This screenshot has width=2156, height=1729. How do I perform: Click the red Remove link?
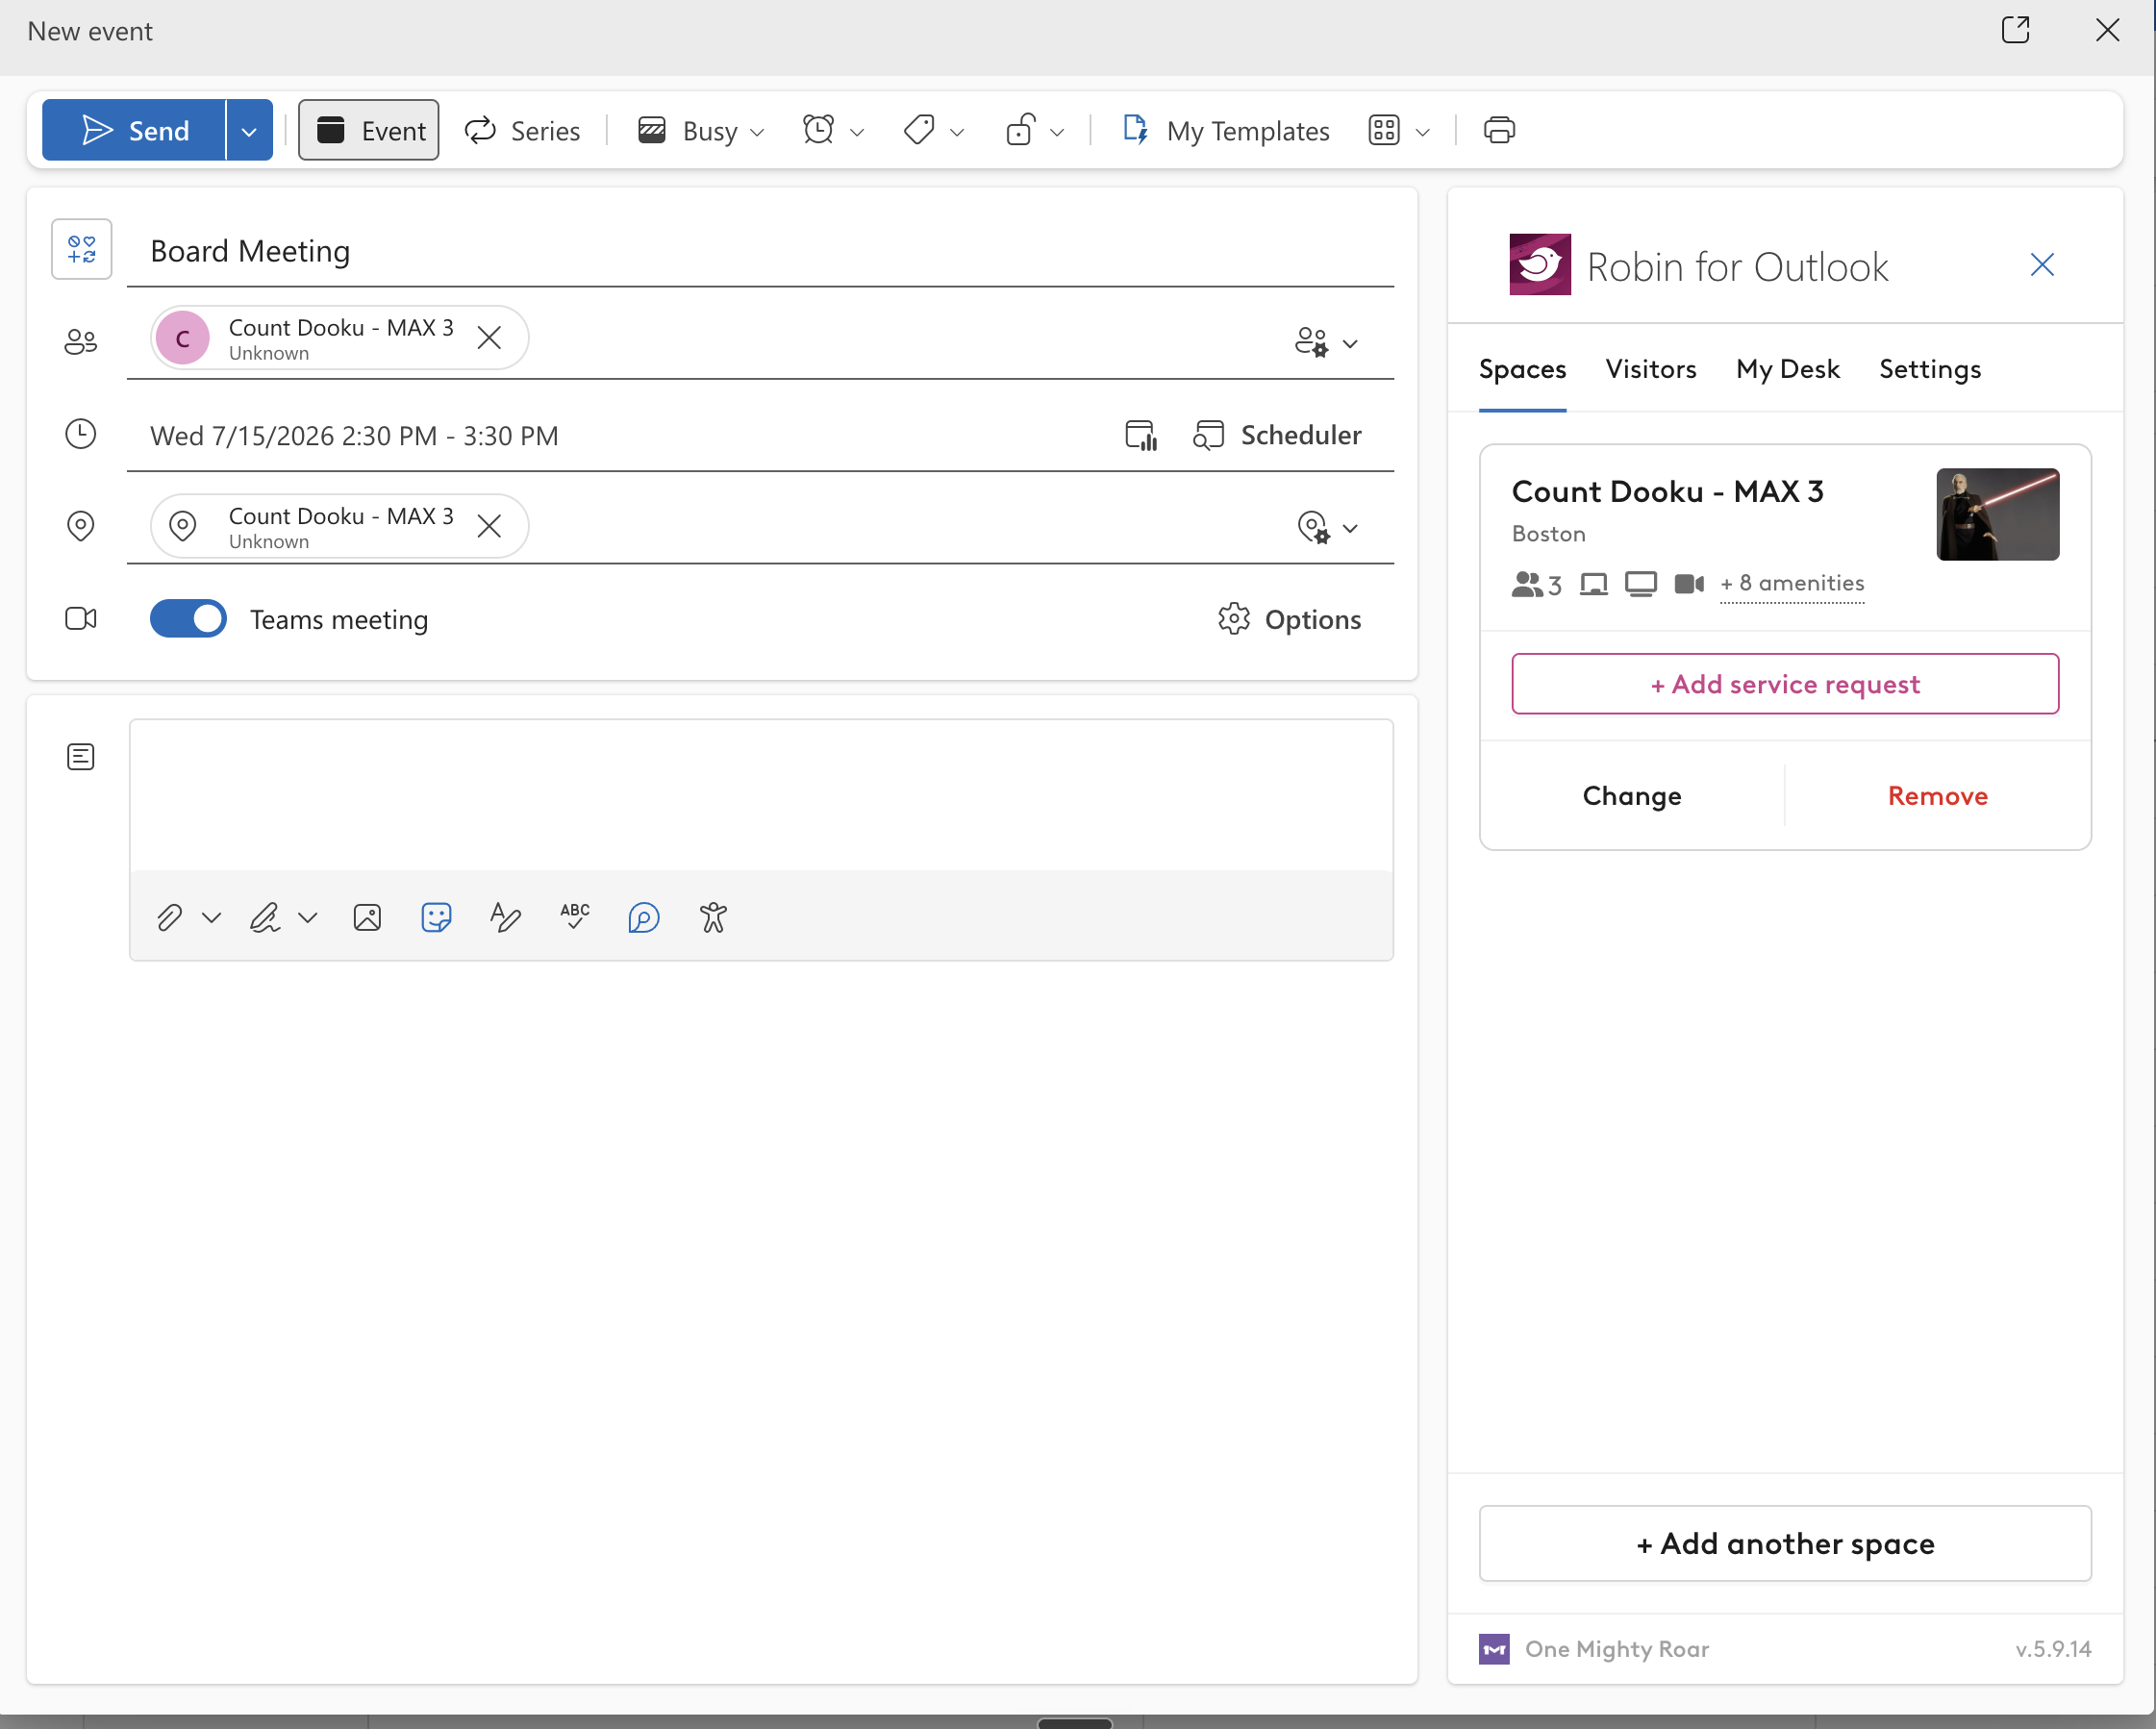click(x=1937, y=796)
